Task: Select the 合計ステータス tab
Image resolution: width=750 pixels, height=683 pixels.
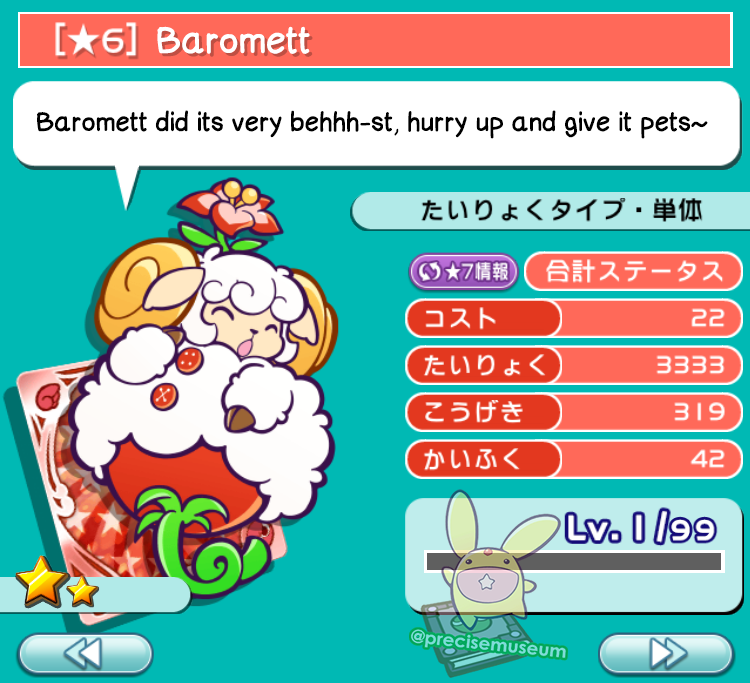Action: pyautogui.click(x=633, y=271)
